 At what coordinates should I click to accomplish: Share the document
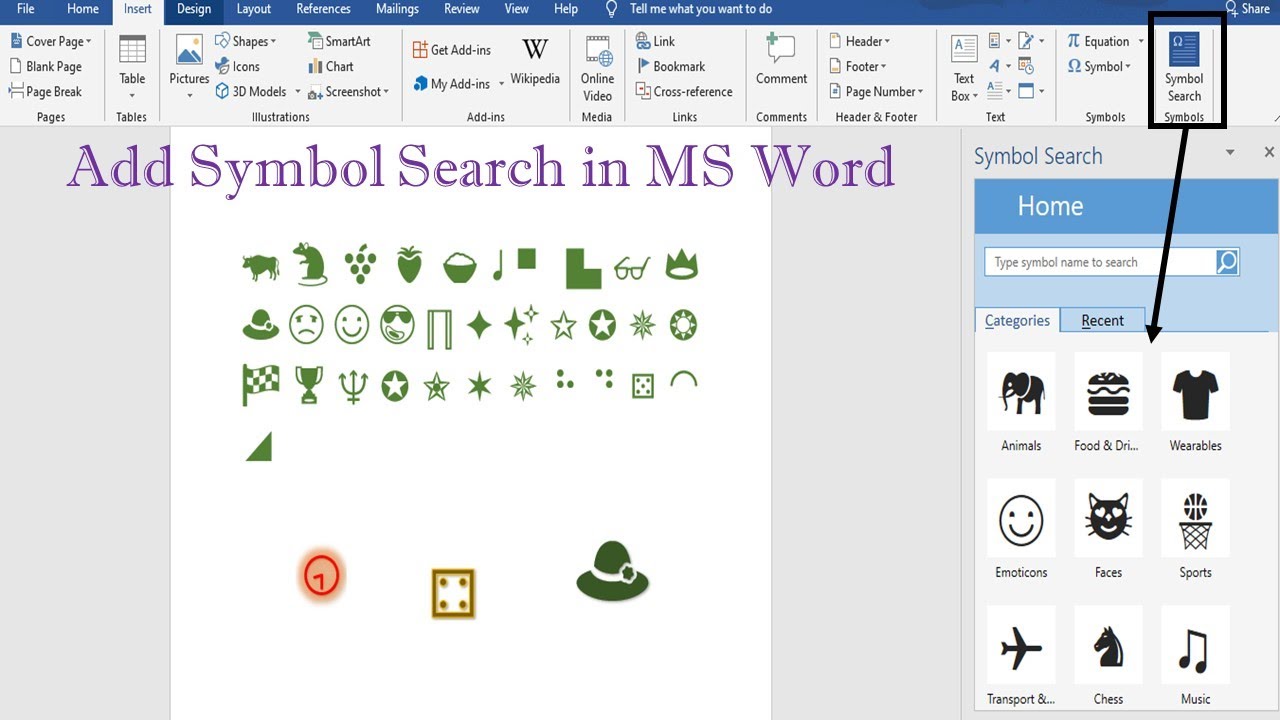(x=1248, y=9)
